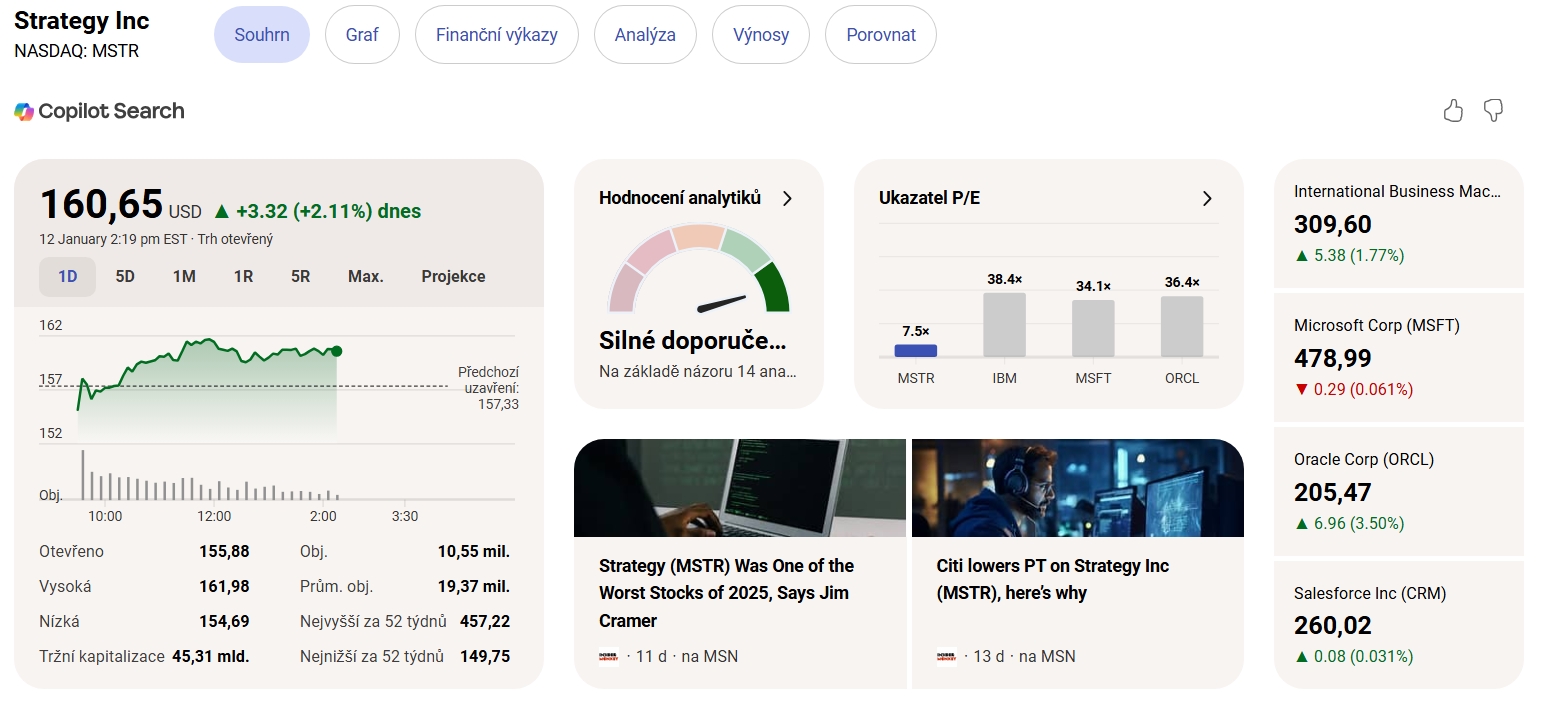Open the Salesforce Inc (CRM) stock card
Screen dimensions: 1546x703
(x=1398, y=625)
